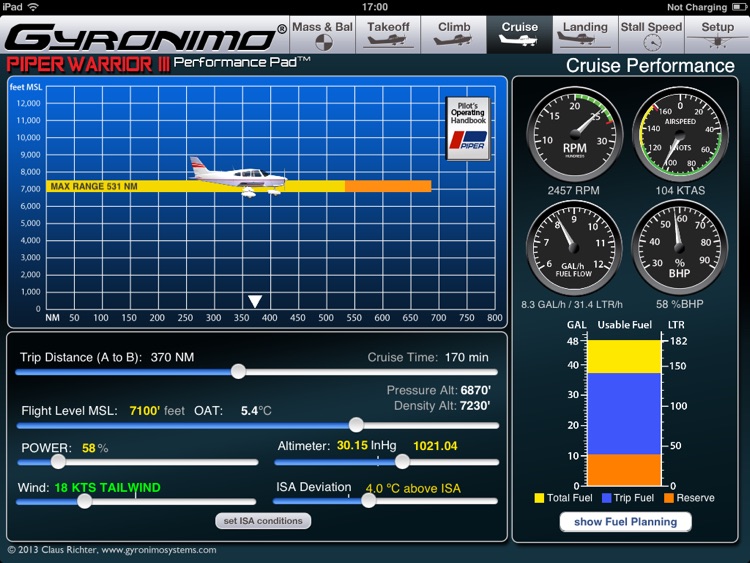
Task: Click the 104 KTAS readout
Action: (680, 190)
